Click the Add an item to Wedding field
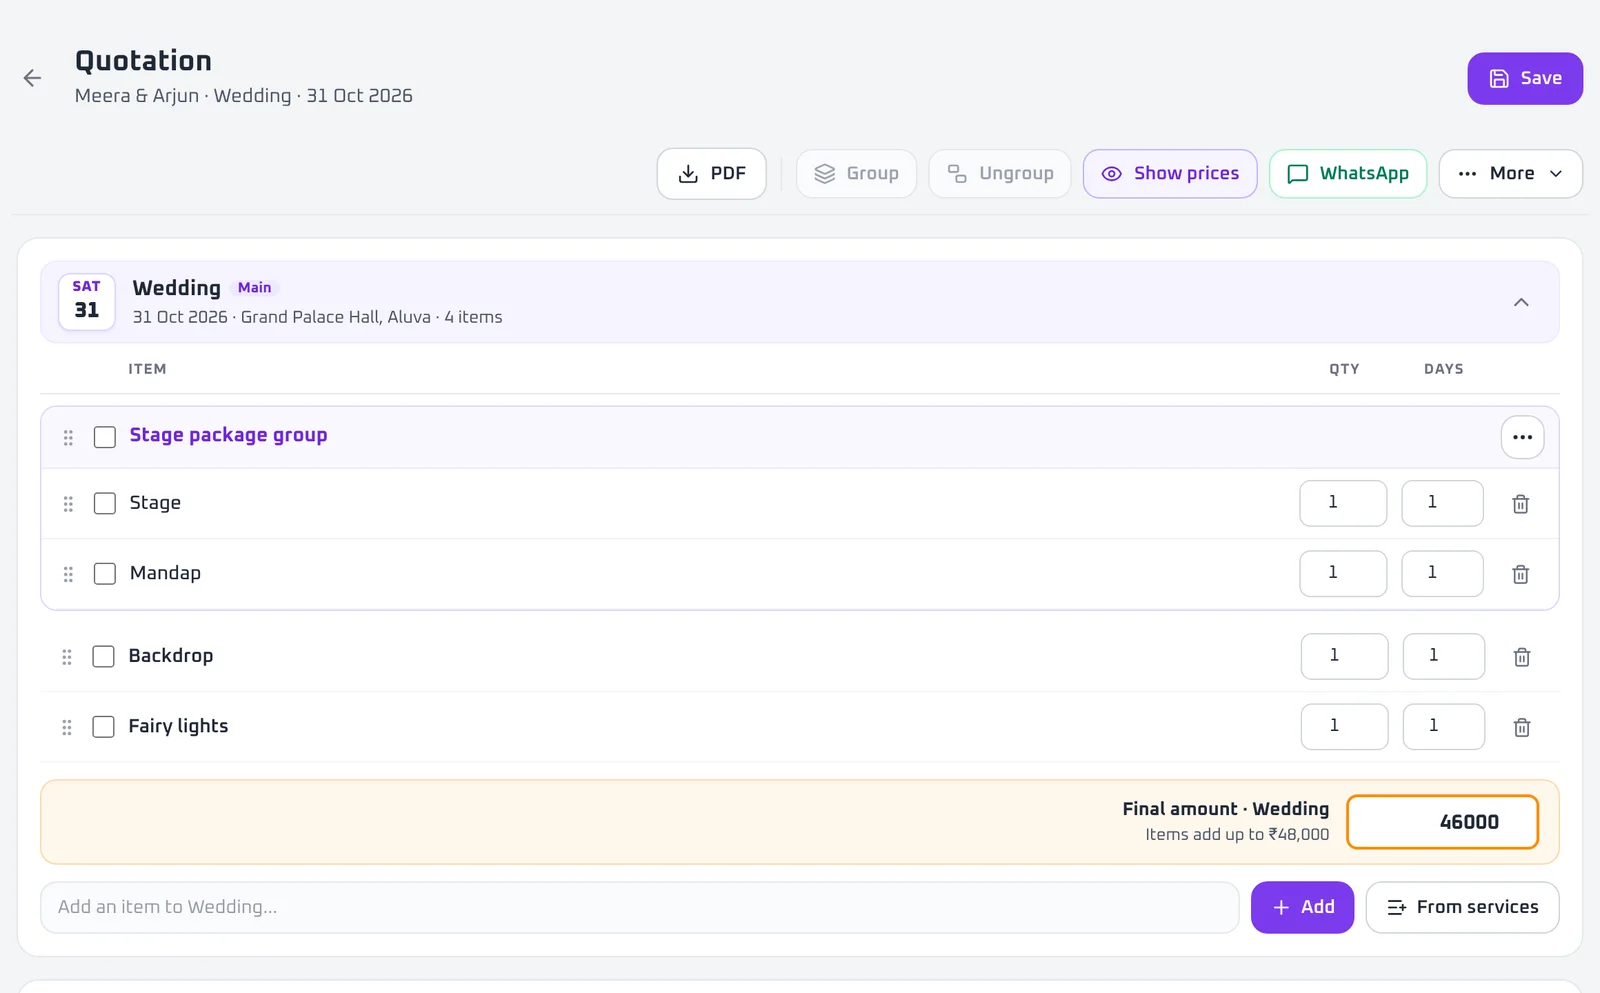1600x993 pixels. (x=640, y=907)
